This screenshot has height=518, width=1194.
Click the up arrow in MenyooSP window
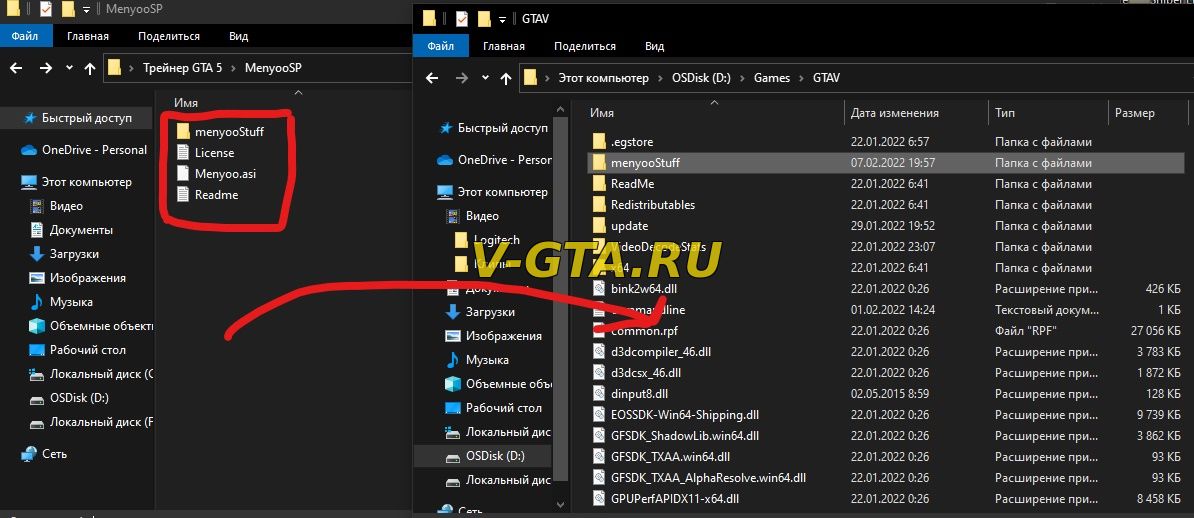pyautogui.click(x=91, y=68)
